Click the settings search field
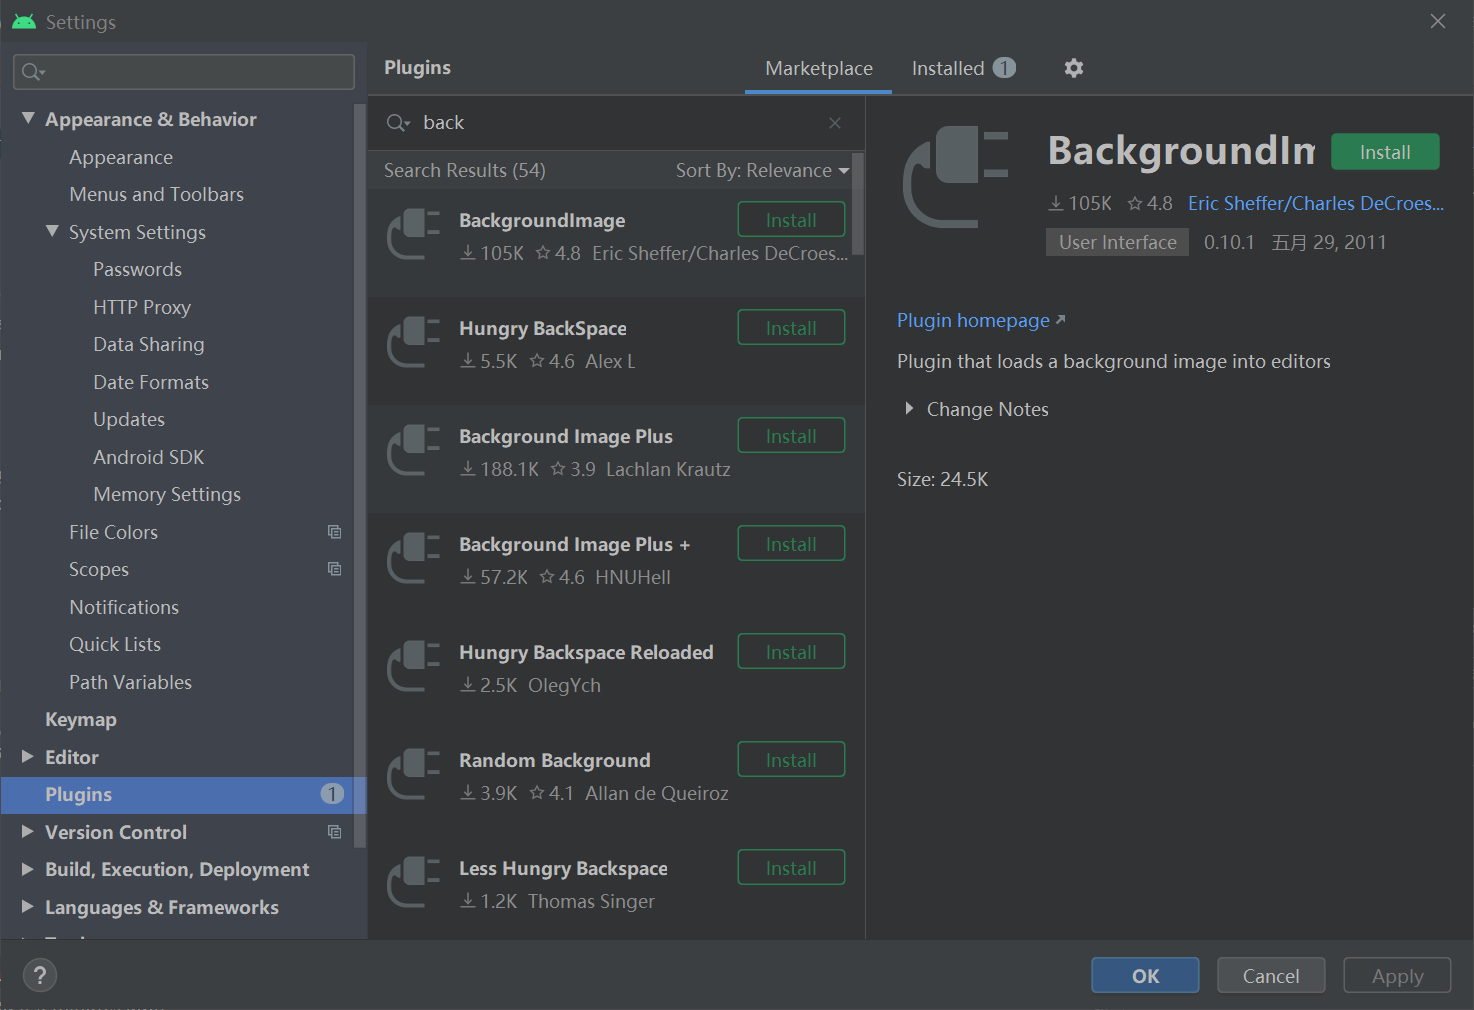Screen dimensions: 1474x1010 (183, 71)
